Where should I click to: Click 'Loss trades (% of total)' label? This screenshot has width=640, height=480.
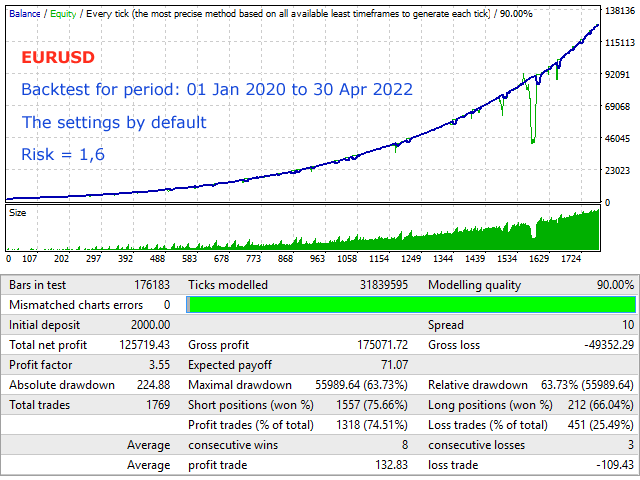[x=488, y=425]
